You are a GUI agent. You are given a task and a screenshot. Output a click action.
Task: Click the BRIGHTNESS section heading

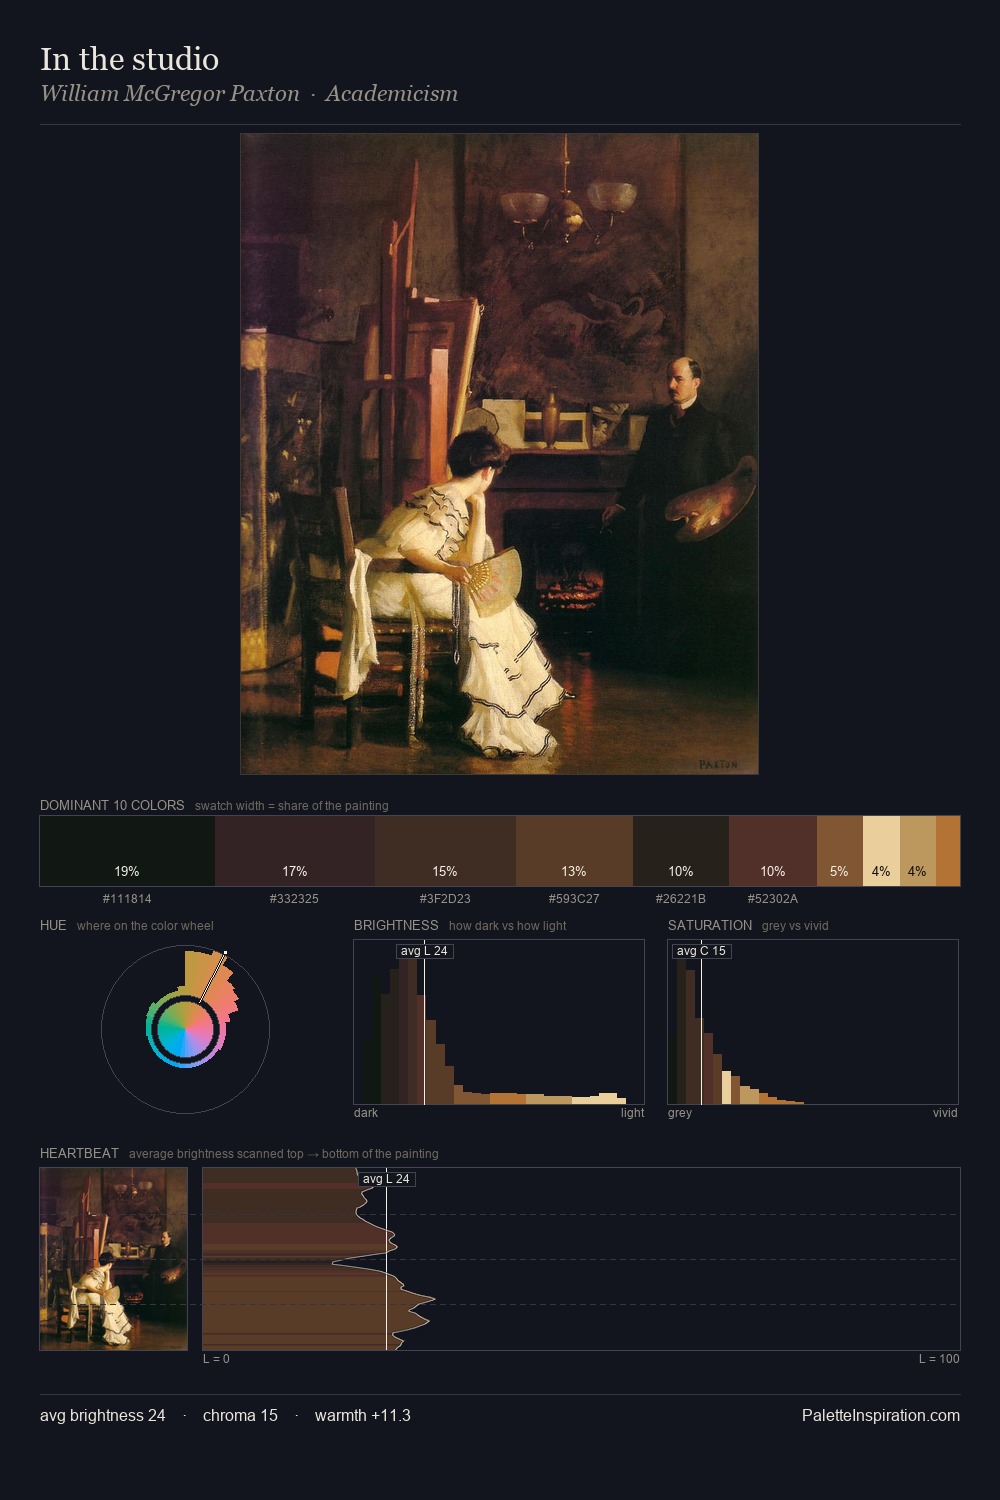coord(396,925)
